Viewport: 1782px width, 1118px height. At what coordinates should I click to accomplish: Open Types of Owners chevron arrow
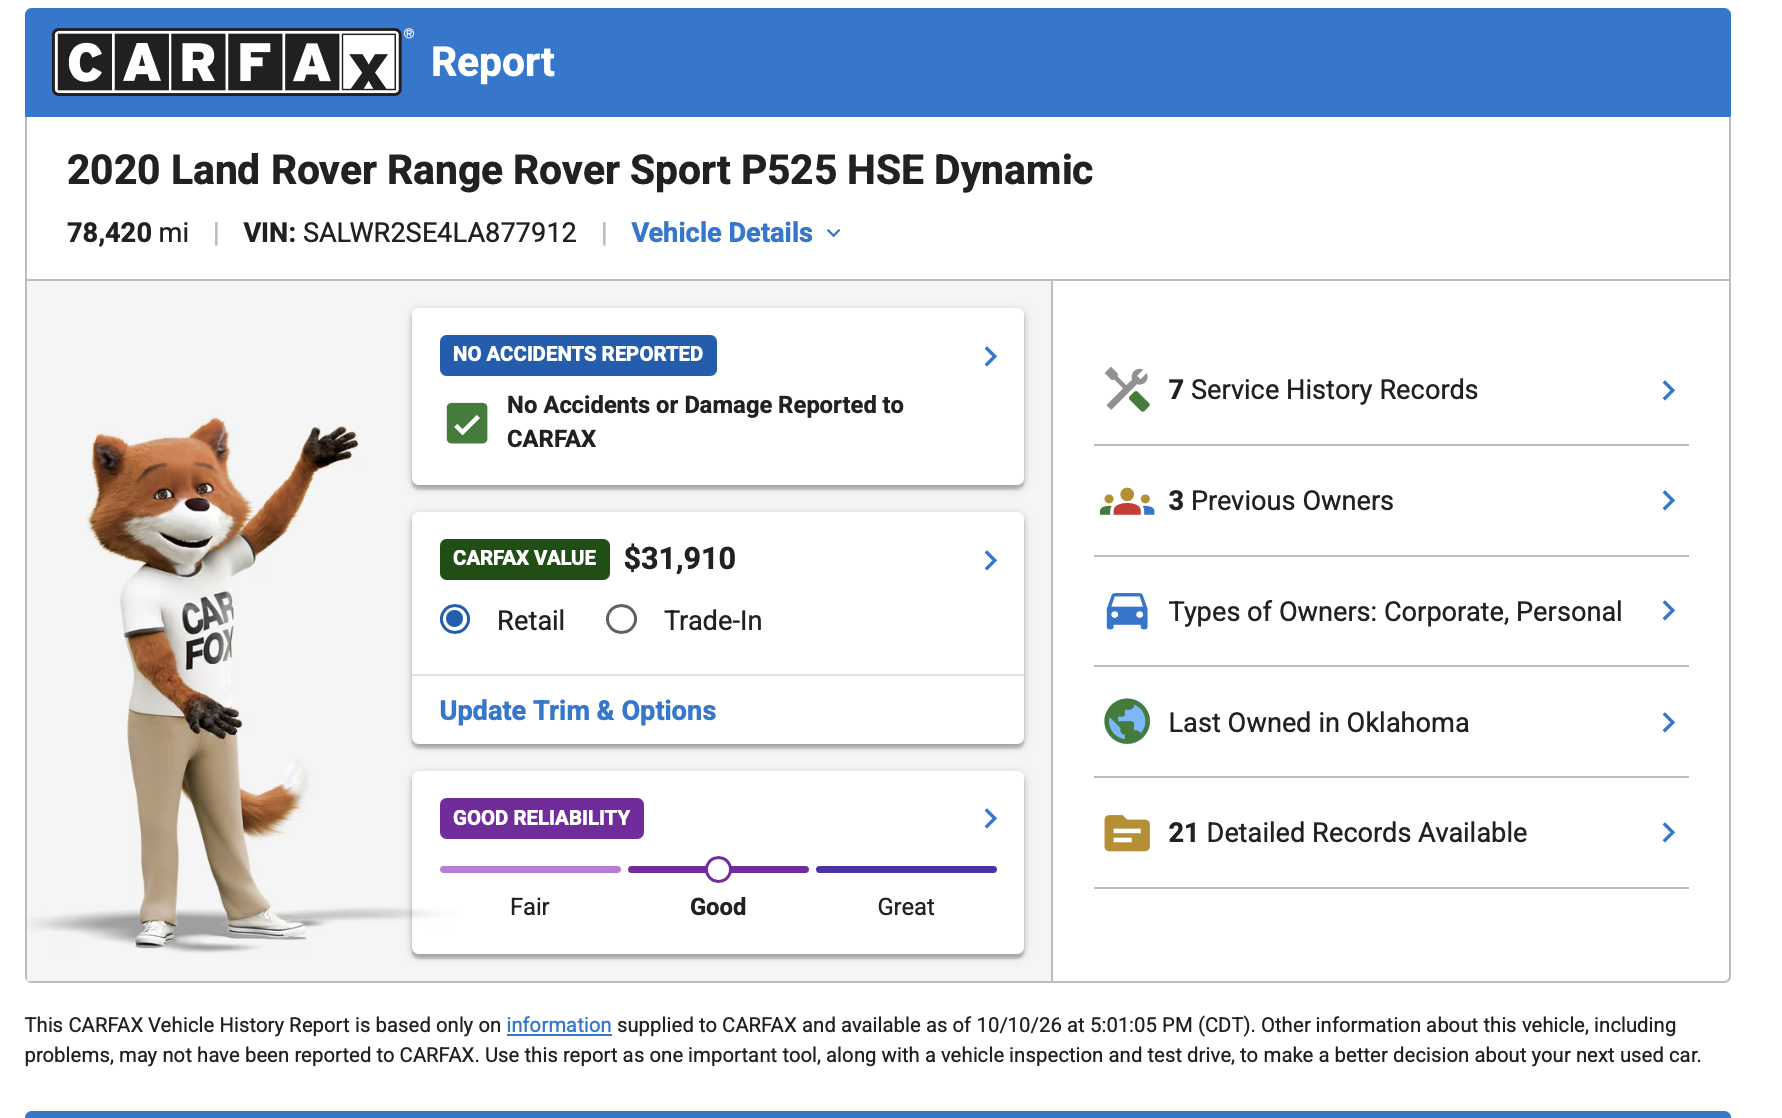tap(1668, 610)
